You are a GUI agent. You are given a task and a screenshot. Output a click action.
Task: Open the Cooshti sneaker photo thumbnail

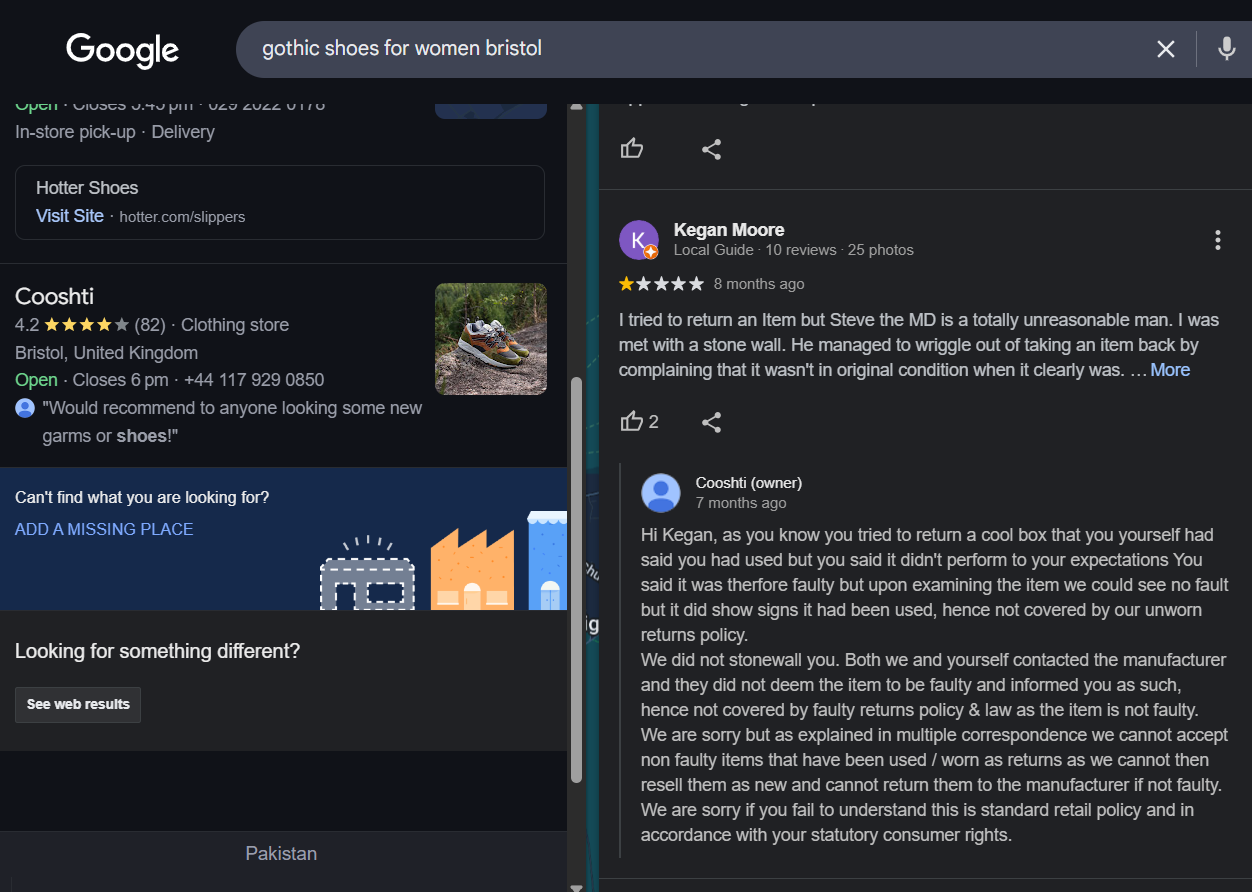point(491,339)
